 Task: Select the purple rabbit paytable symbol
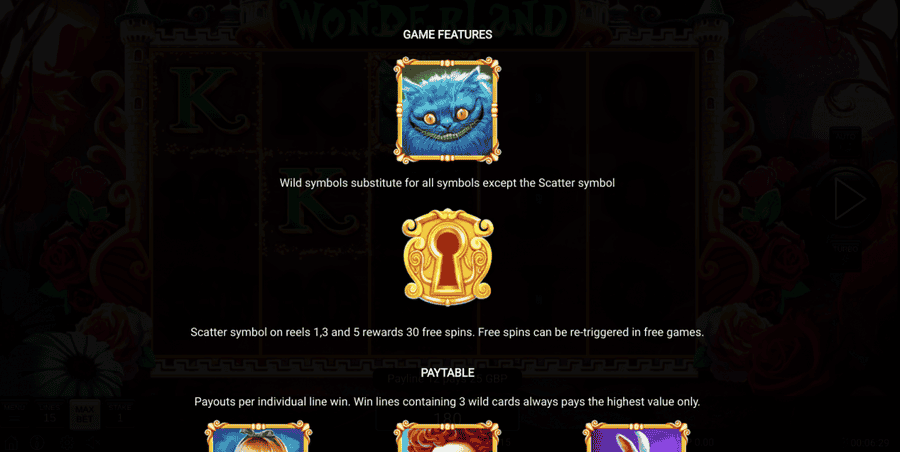click(x=636, y=436)
